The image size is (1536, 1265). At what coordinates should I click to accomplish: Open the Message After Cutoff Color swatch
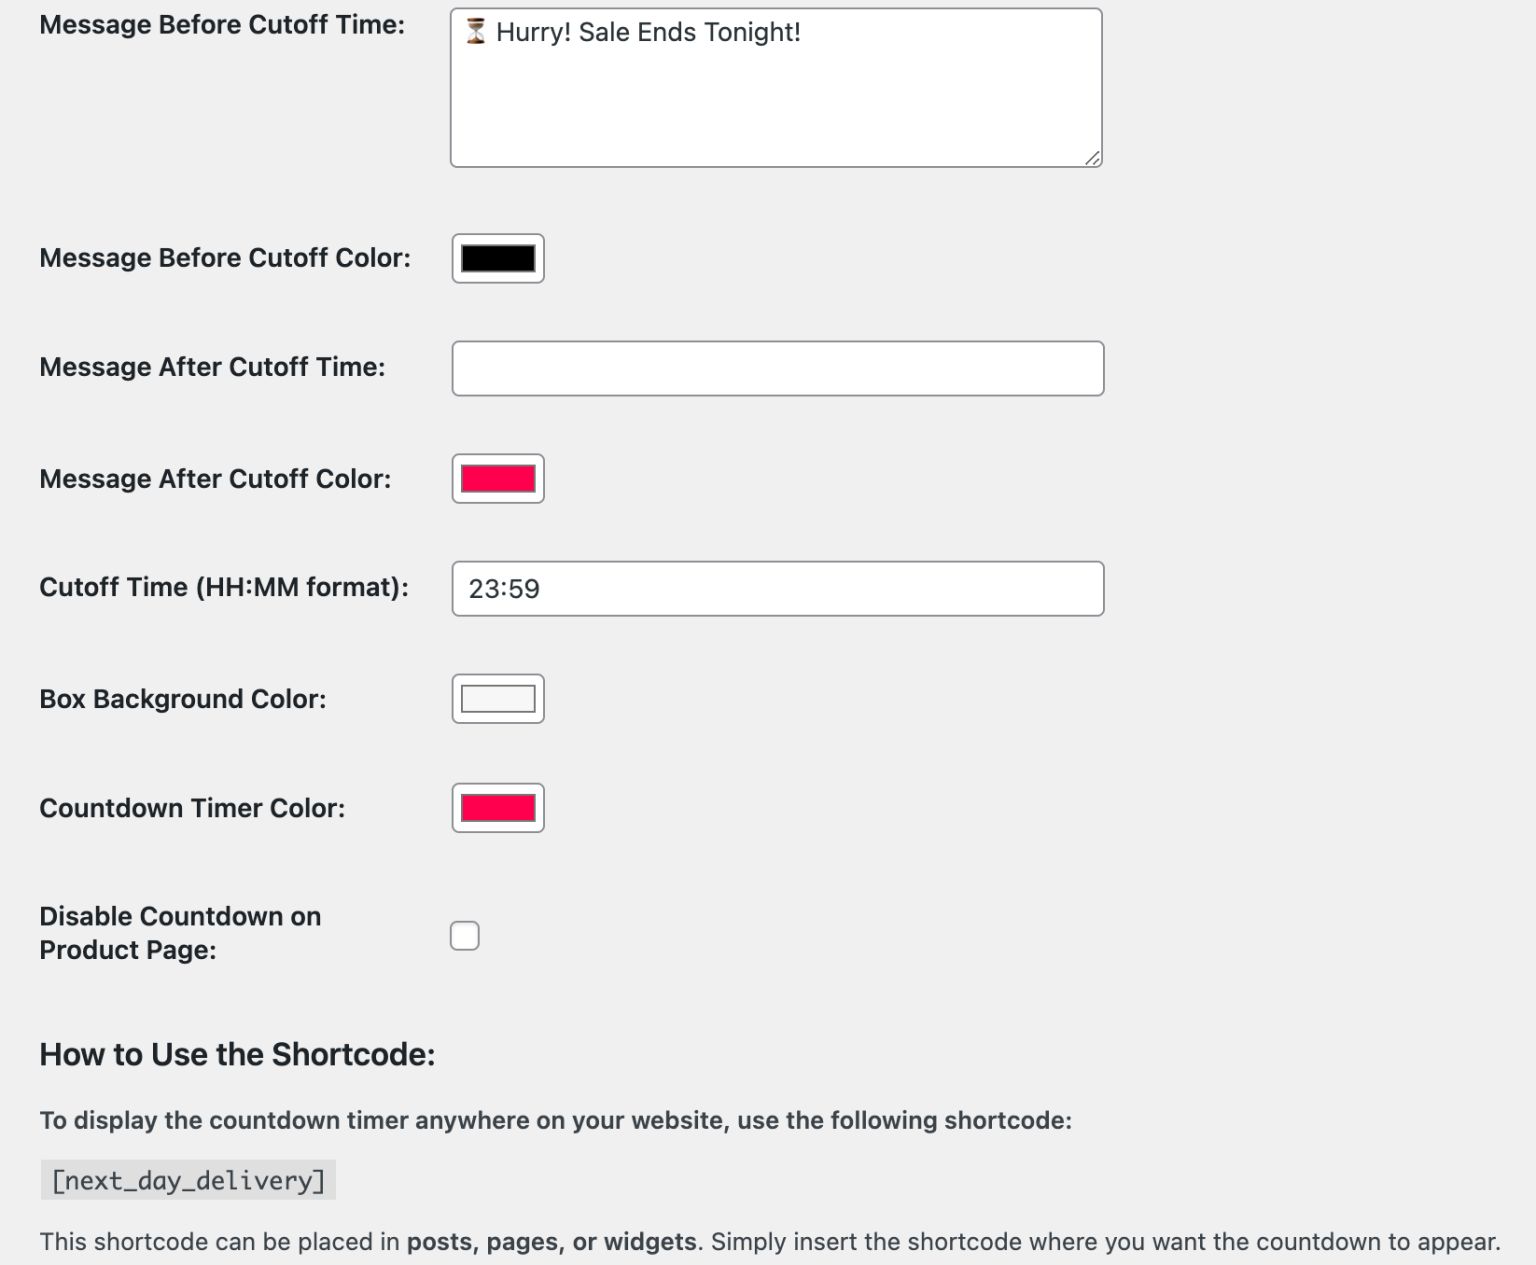tap(498, 479)
